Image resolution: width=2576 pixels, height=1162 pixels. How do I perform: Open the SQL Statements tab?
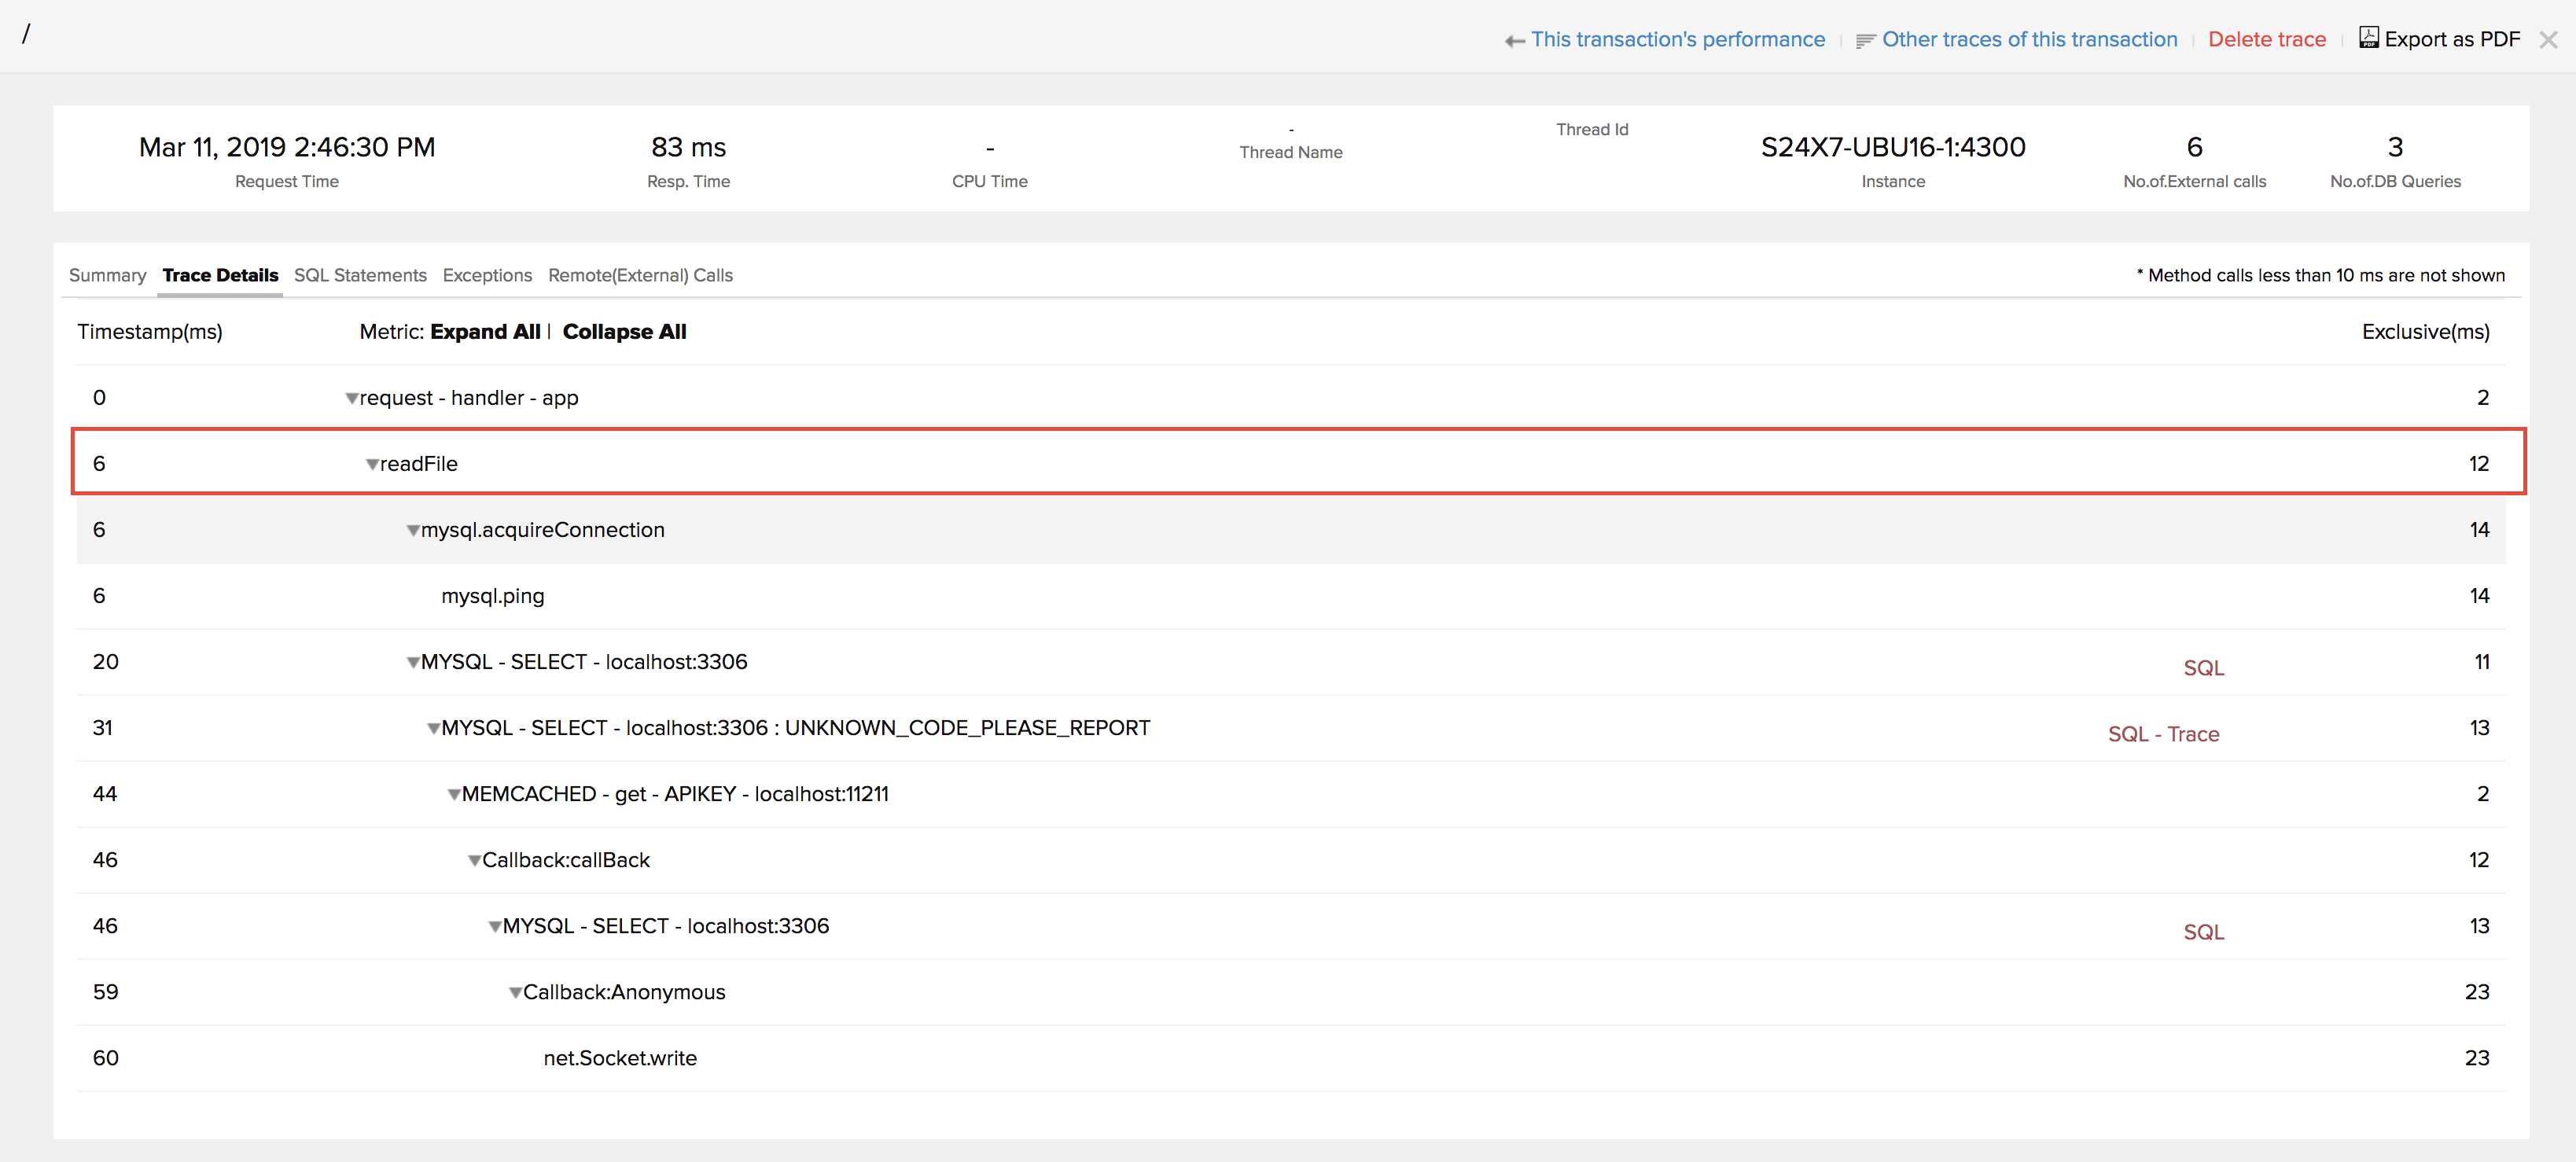click(x=360, y=275)
